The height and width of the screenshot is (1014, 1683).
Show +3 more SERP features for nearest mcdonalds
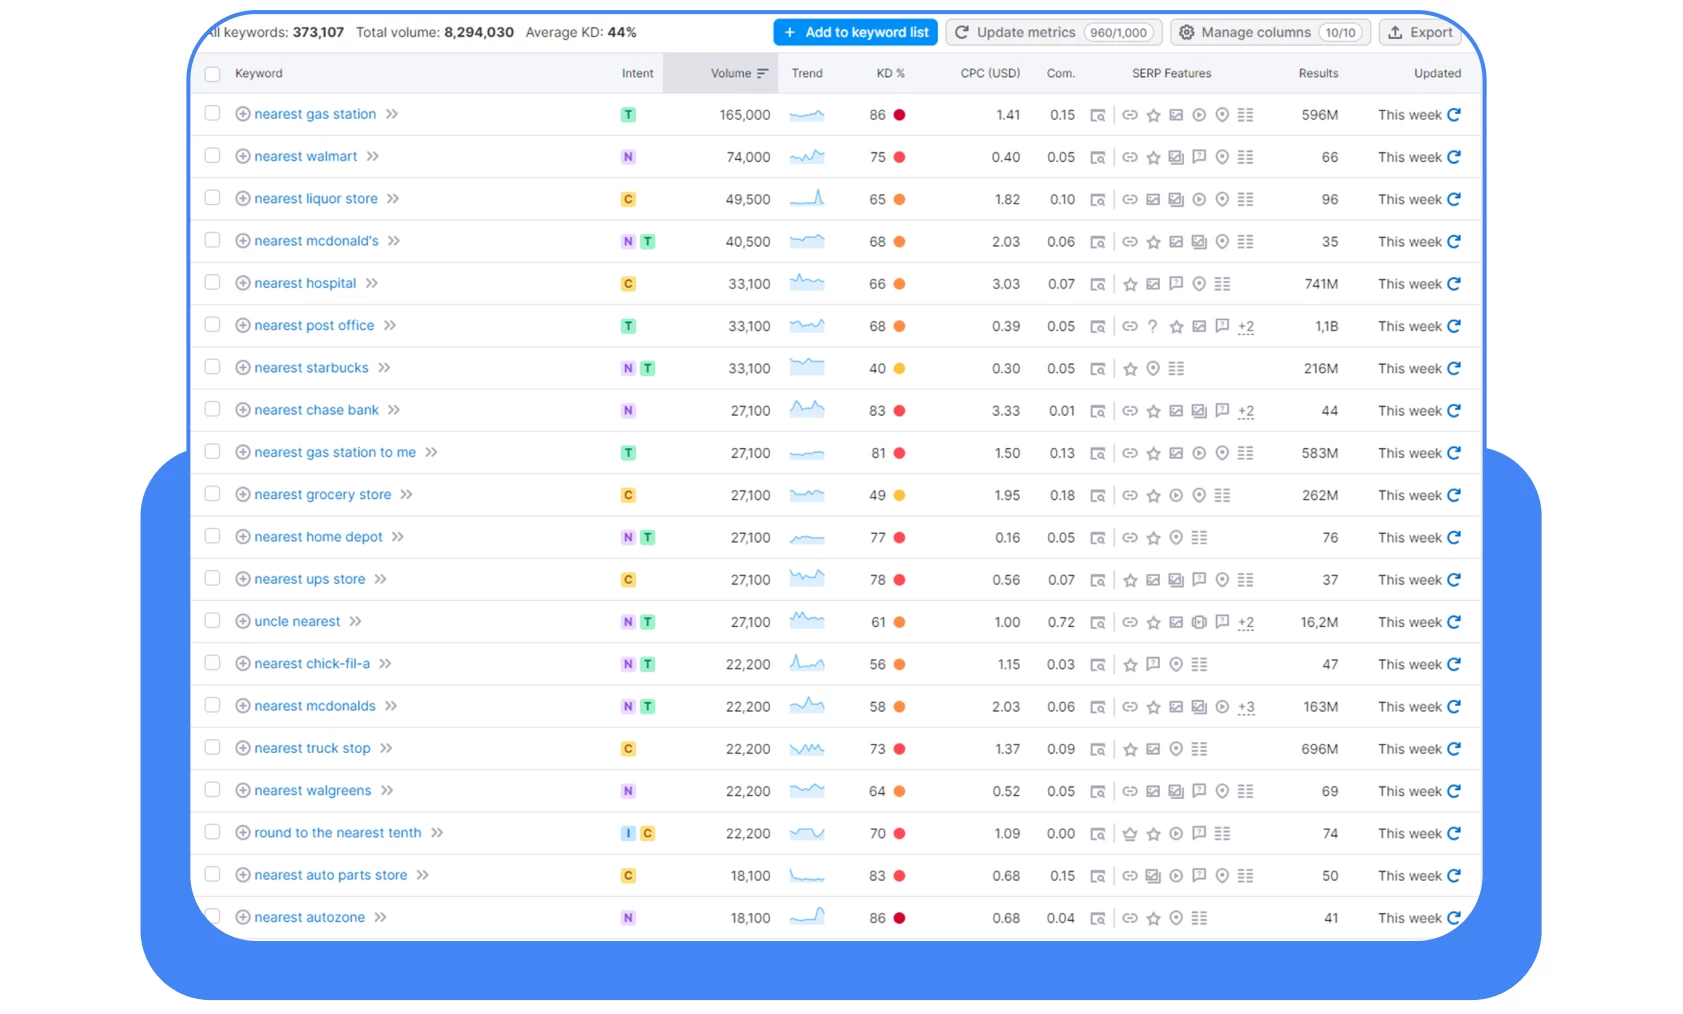(x=1246, y=707)
